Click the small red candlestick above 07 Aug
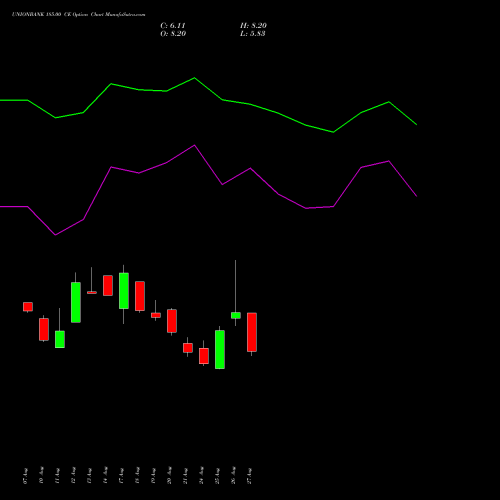The width and height of the screenshot is (500, 500). pos(28,307)
